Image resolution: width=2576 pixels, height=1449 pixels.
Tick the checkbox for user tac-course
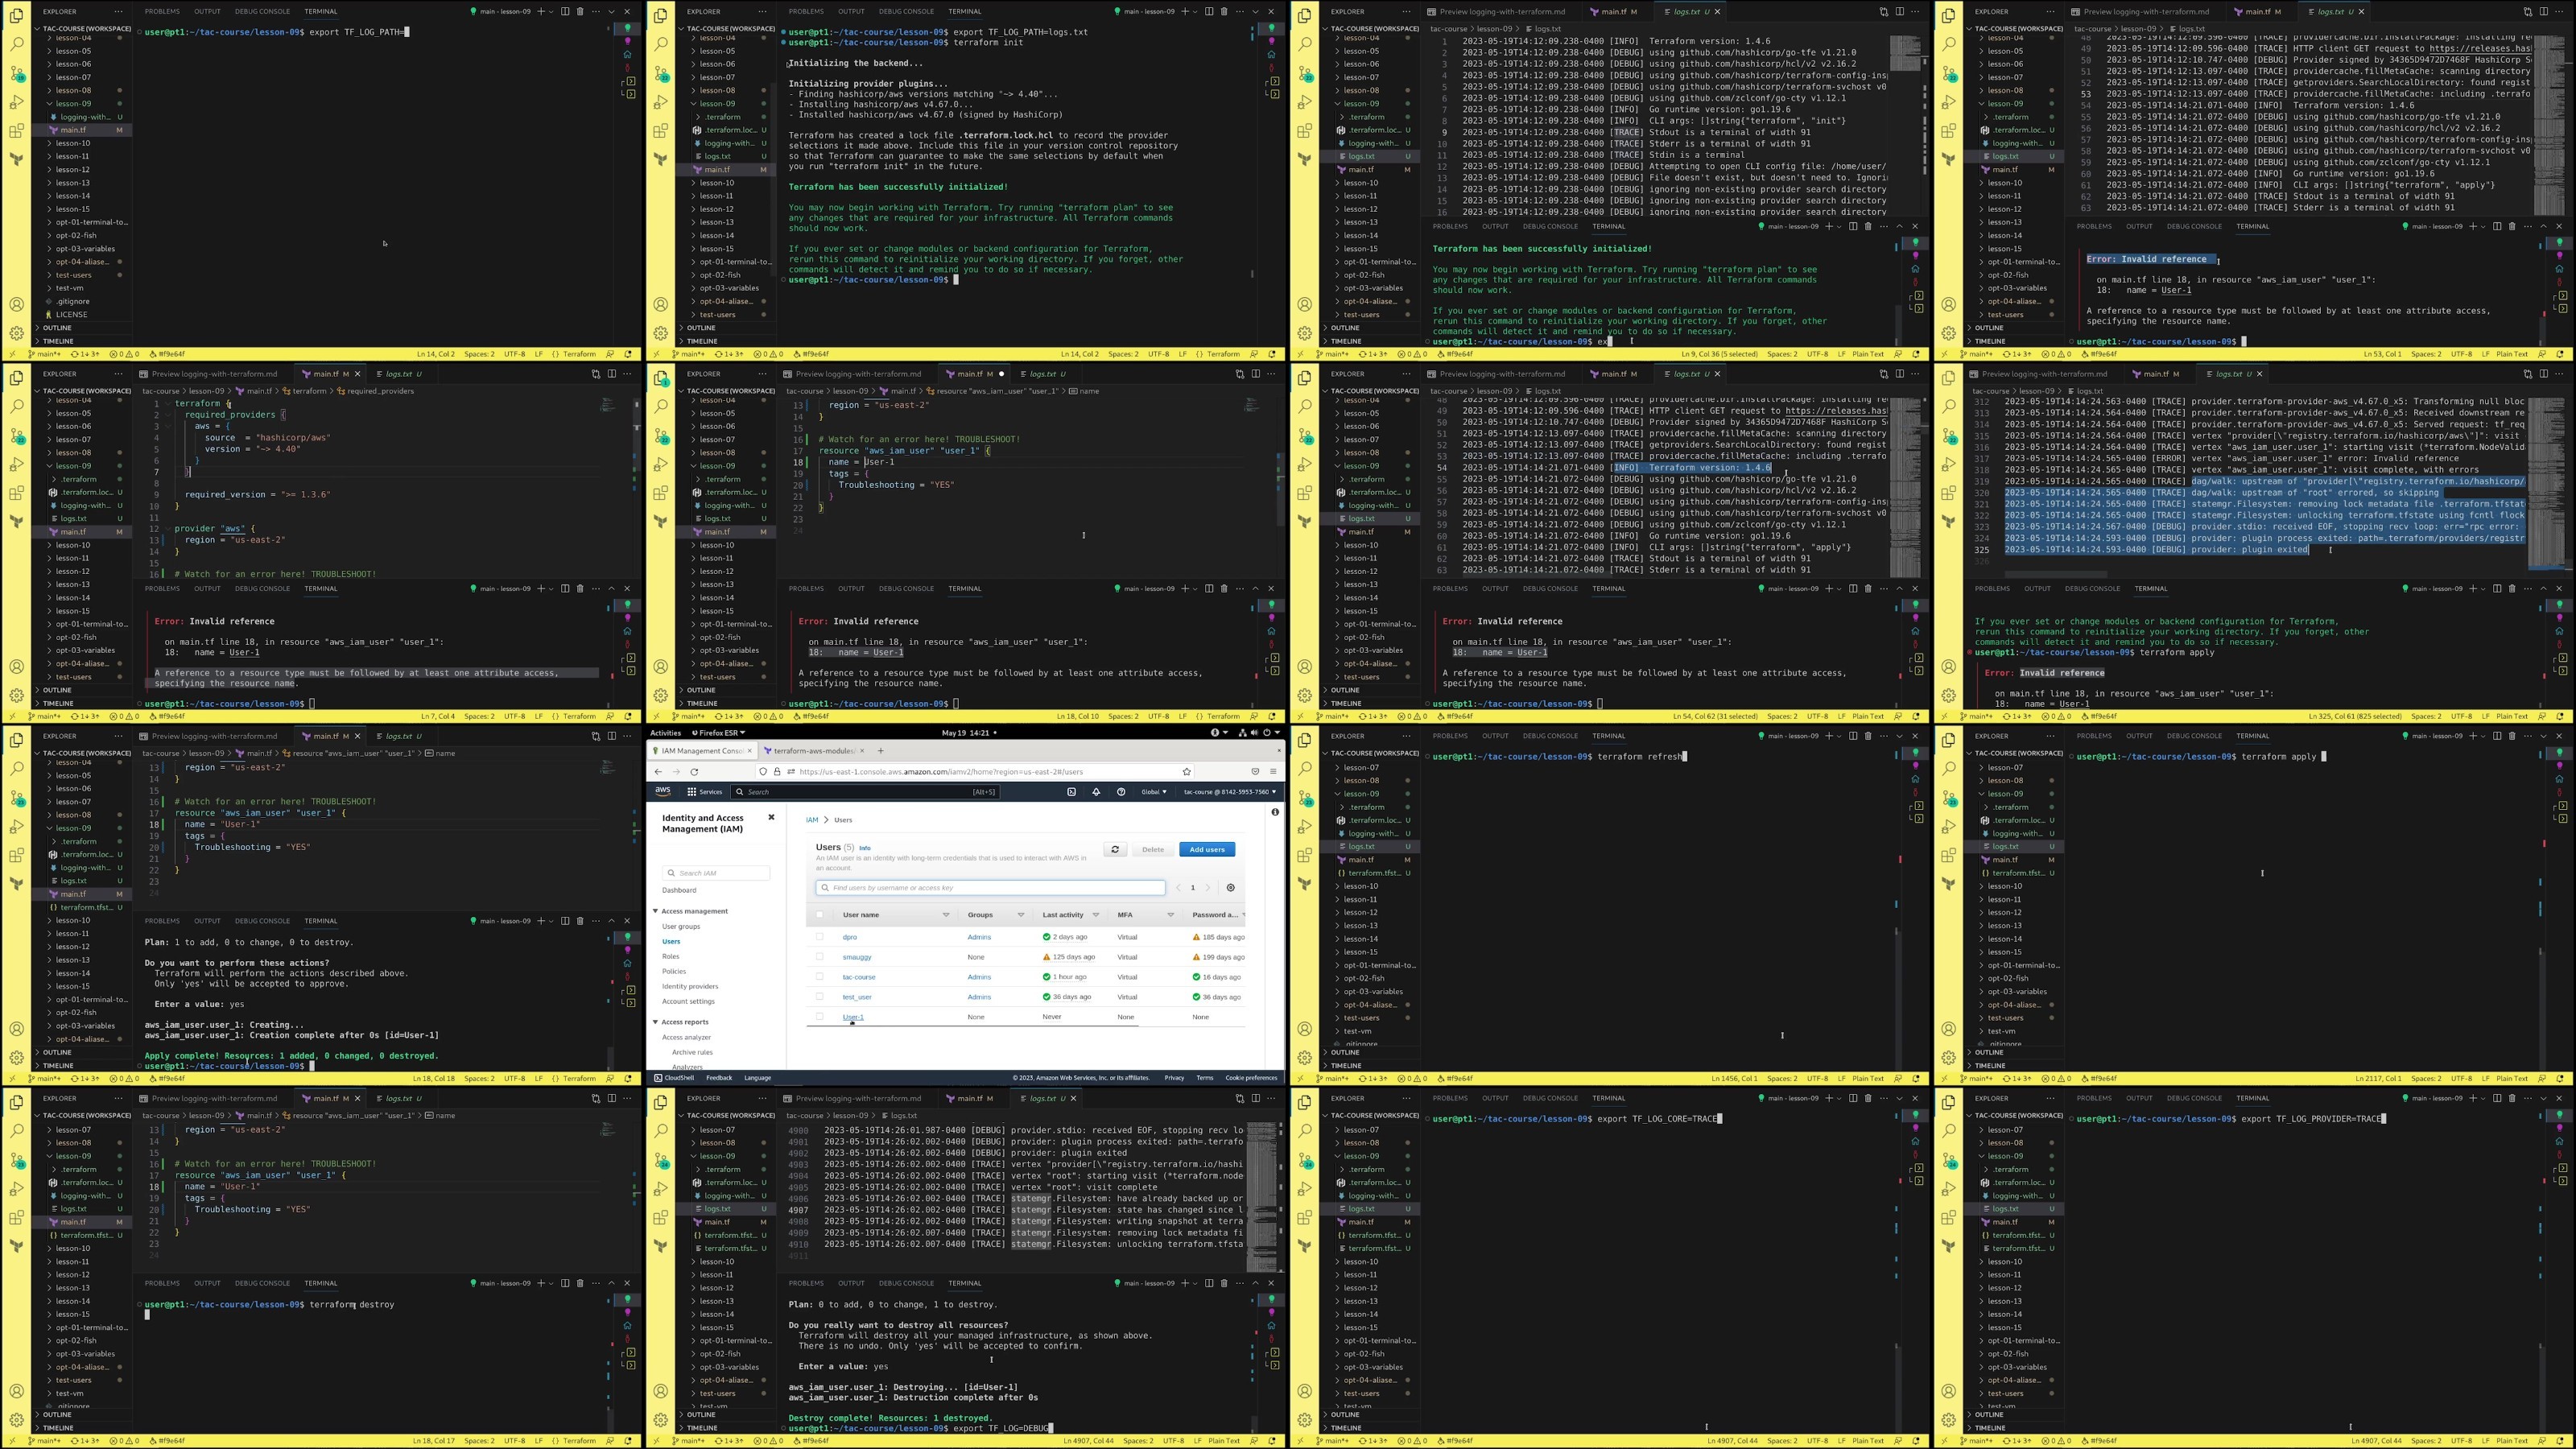click(x=820, y=977)
